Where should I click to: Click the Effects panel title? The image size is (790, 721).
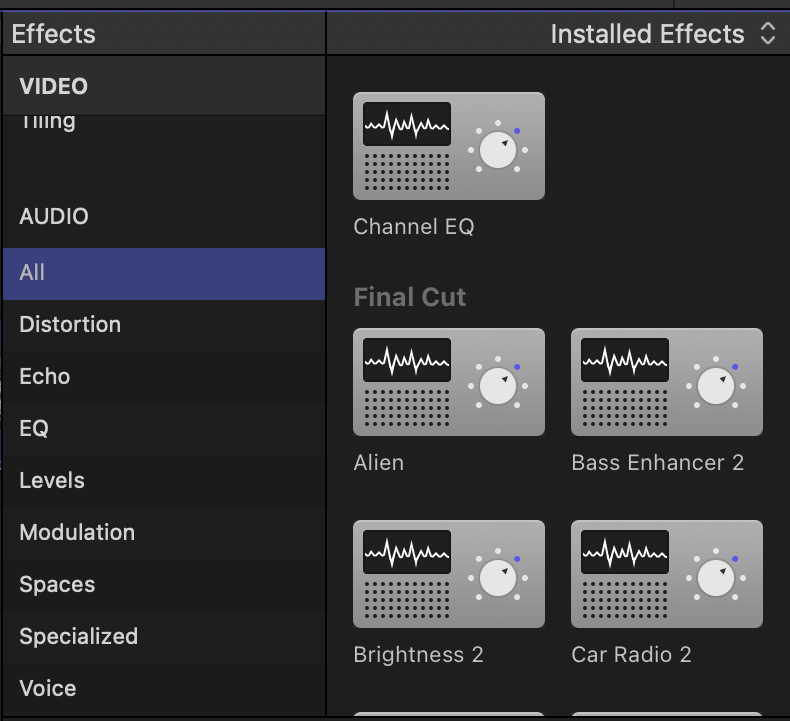pos(53,34)
